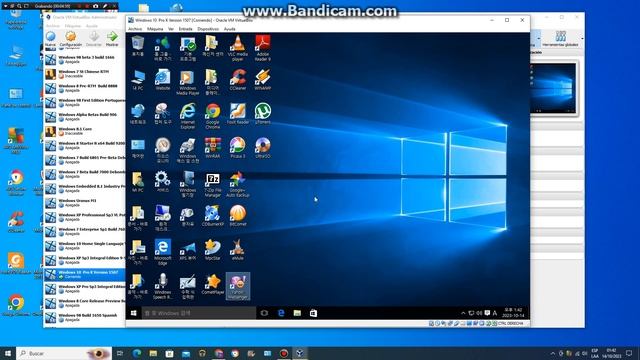Open Edge from guest taskbar
Image resolution: width=640 pixels, height=360 pixels.
point(281,313)
